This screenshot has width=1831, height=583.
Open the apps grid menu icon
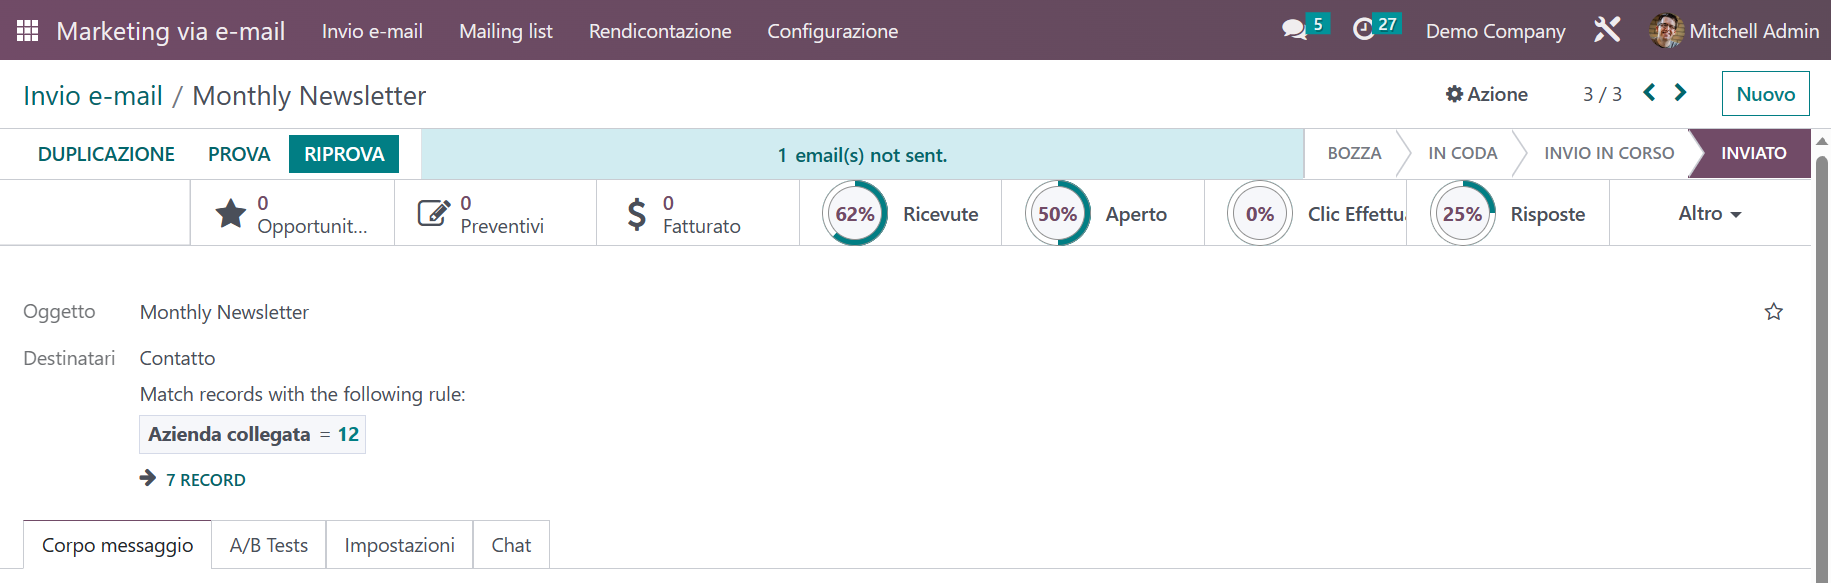pos(27,31)
